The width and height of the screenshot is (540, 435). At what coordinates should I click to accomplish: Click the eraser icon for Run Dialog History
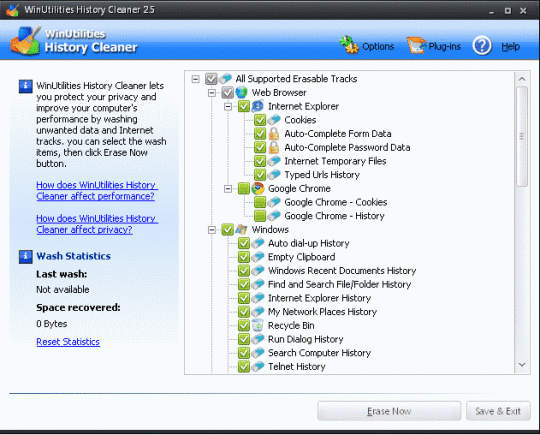258,339
